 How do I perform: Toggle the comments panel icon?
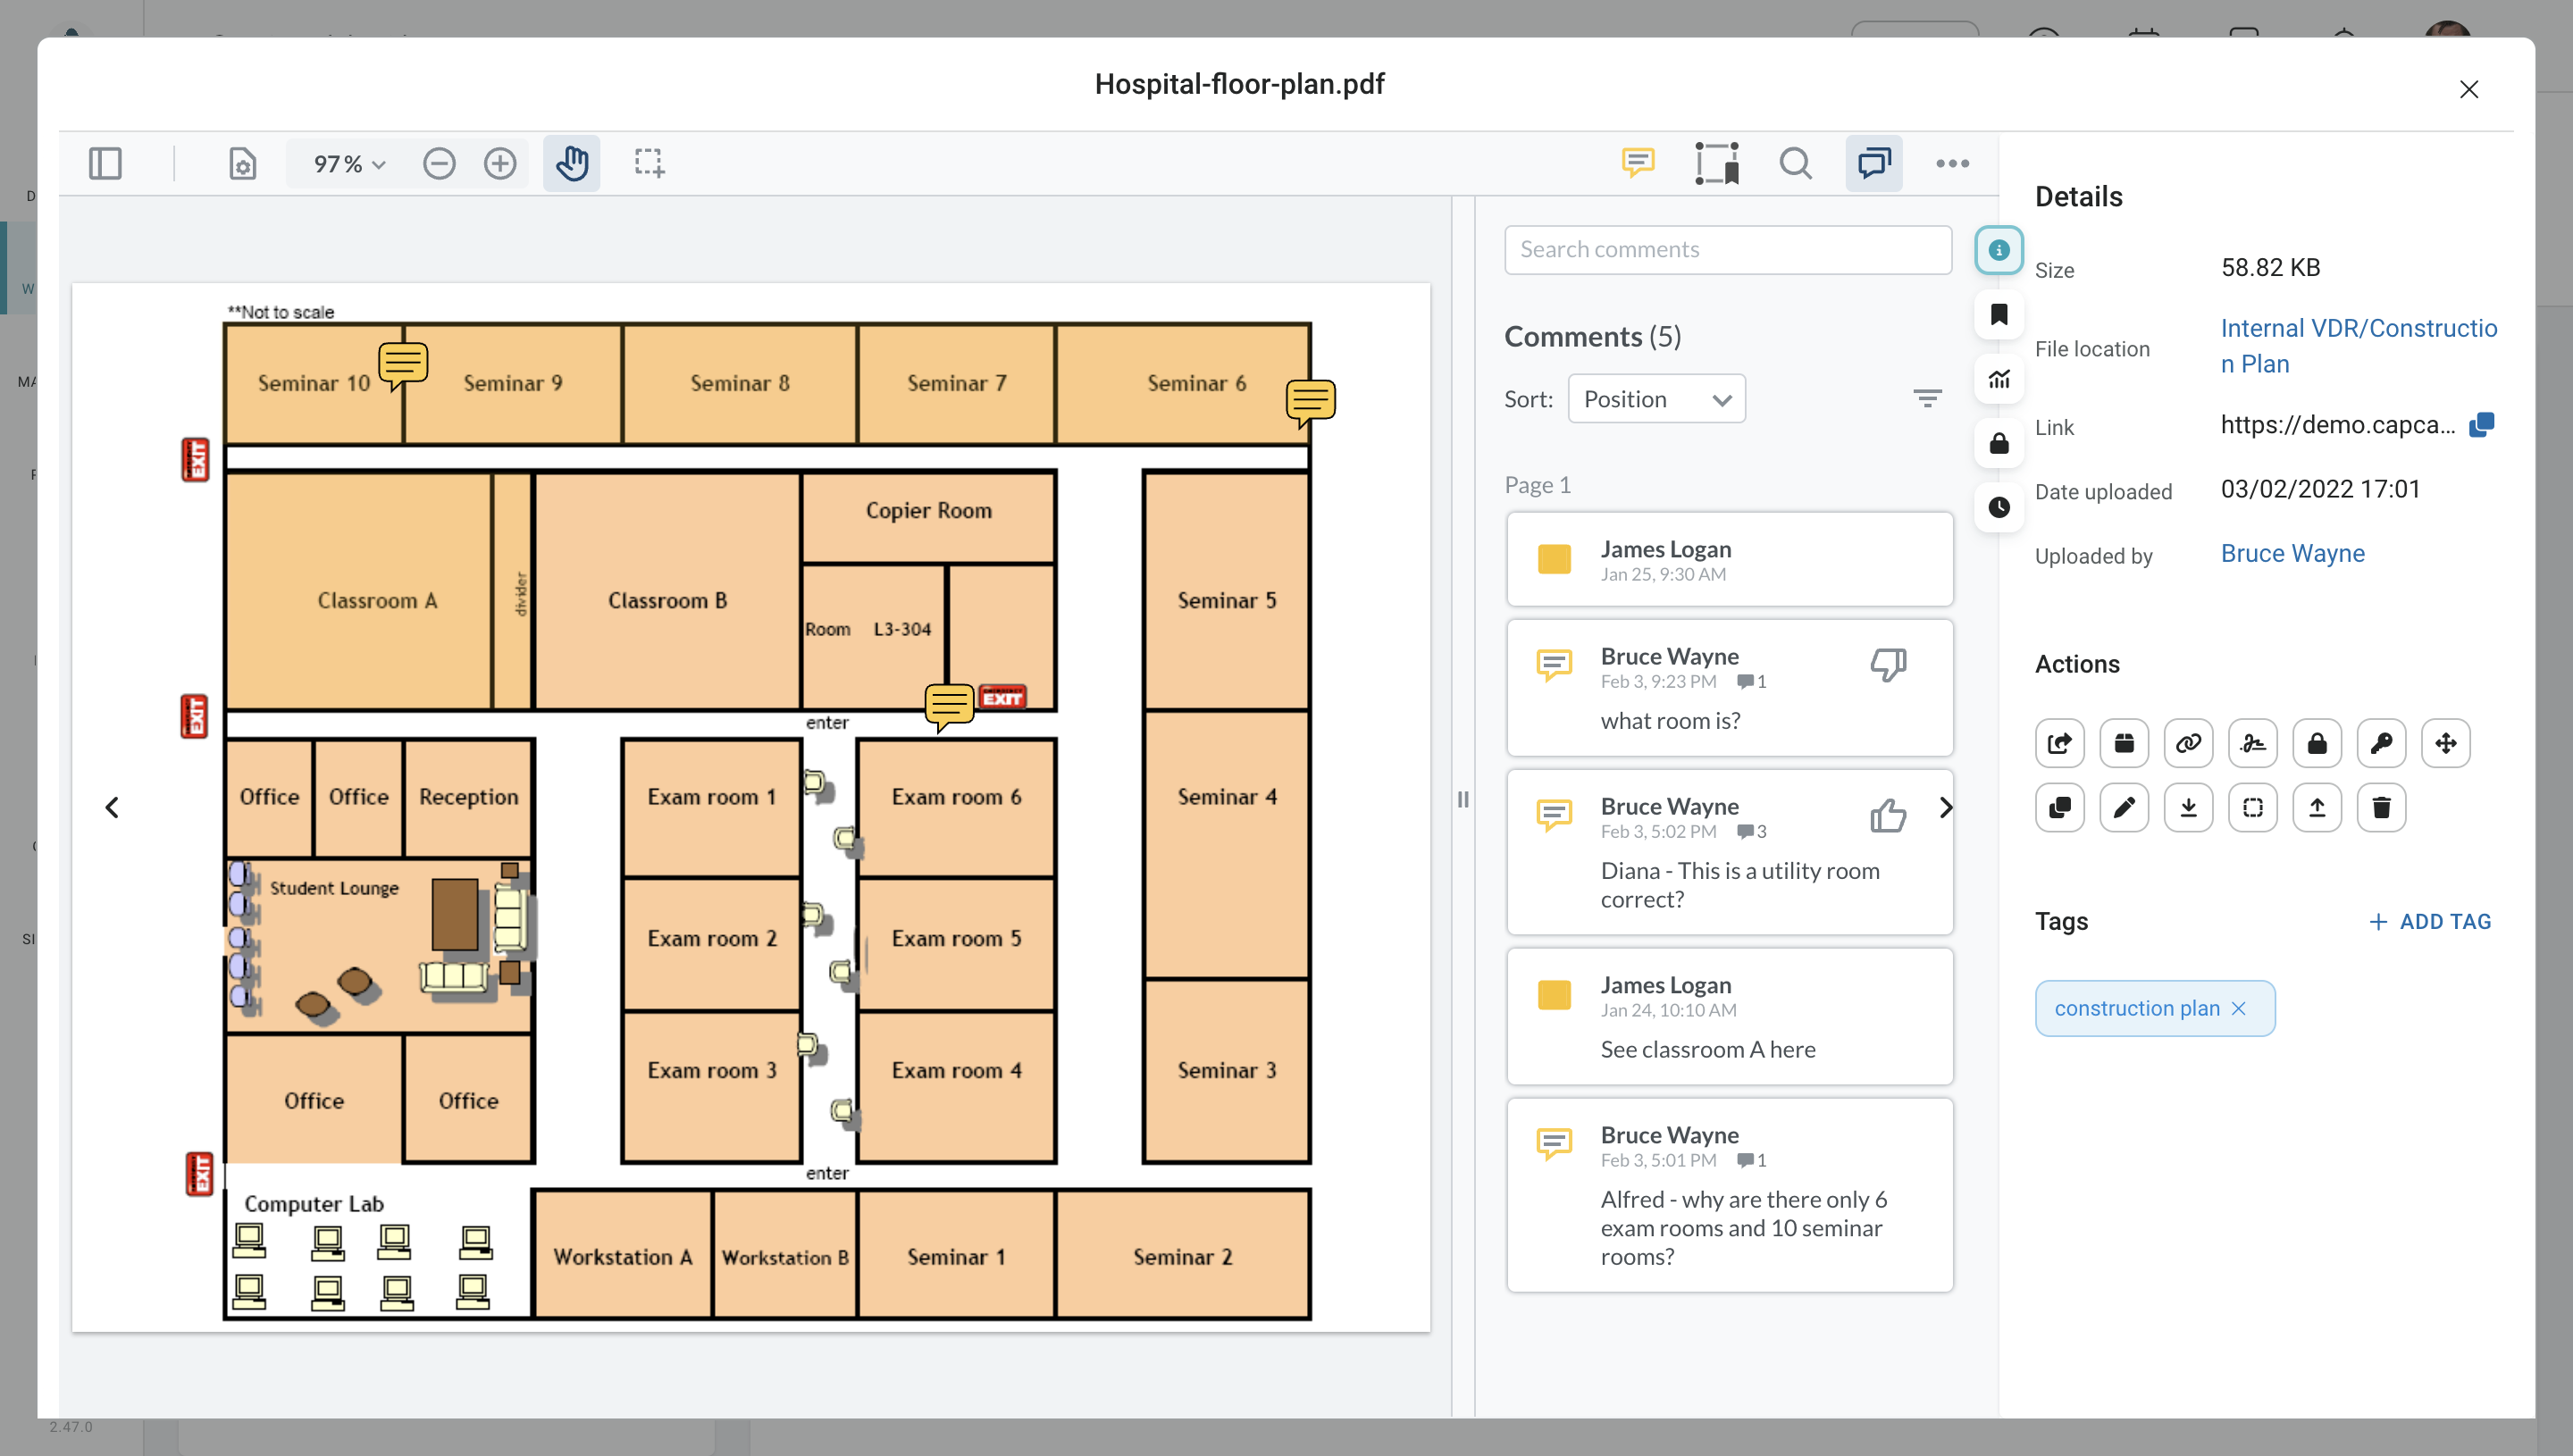(x=1873, y=163)
